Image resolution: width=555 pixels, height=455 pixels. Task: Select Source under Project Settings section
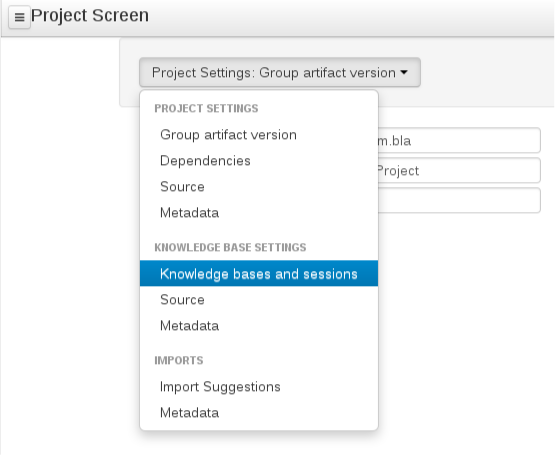pyautogui.click(x=259, y=187)
